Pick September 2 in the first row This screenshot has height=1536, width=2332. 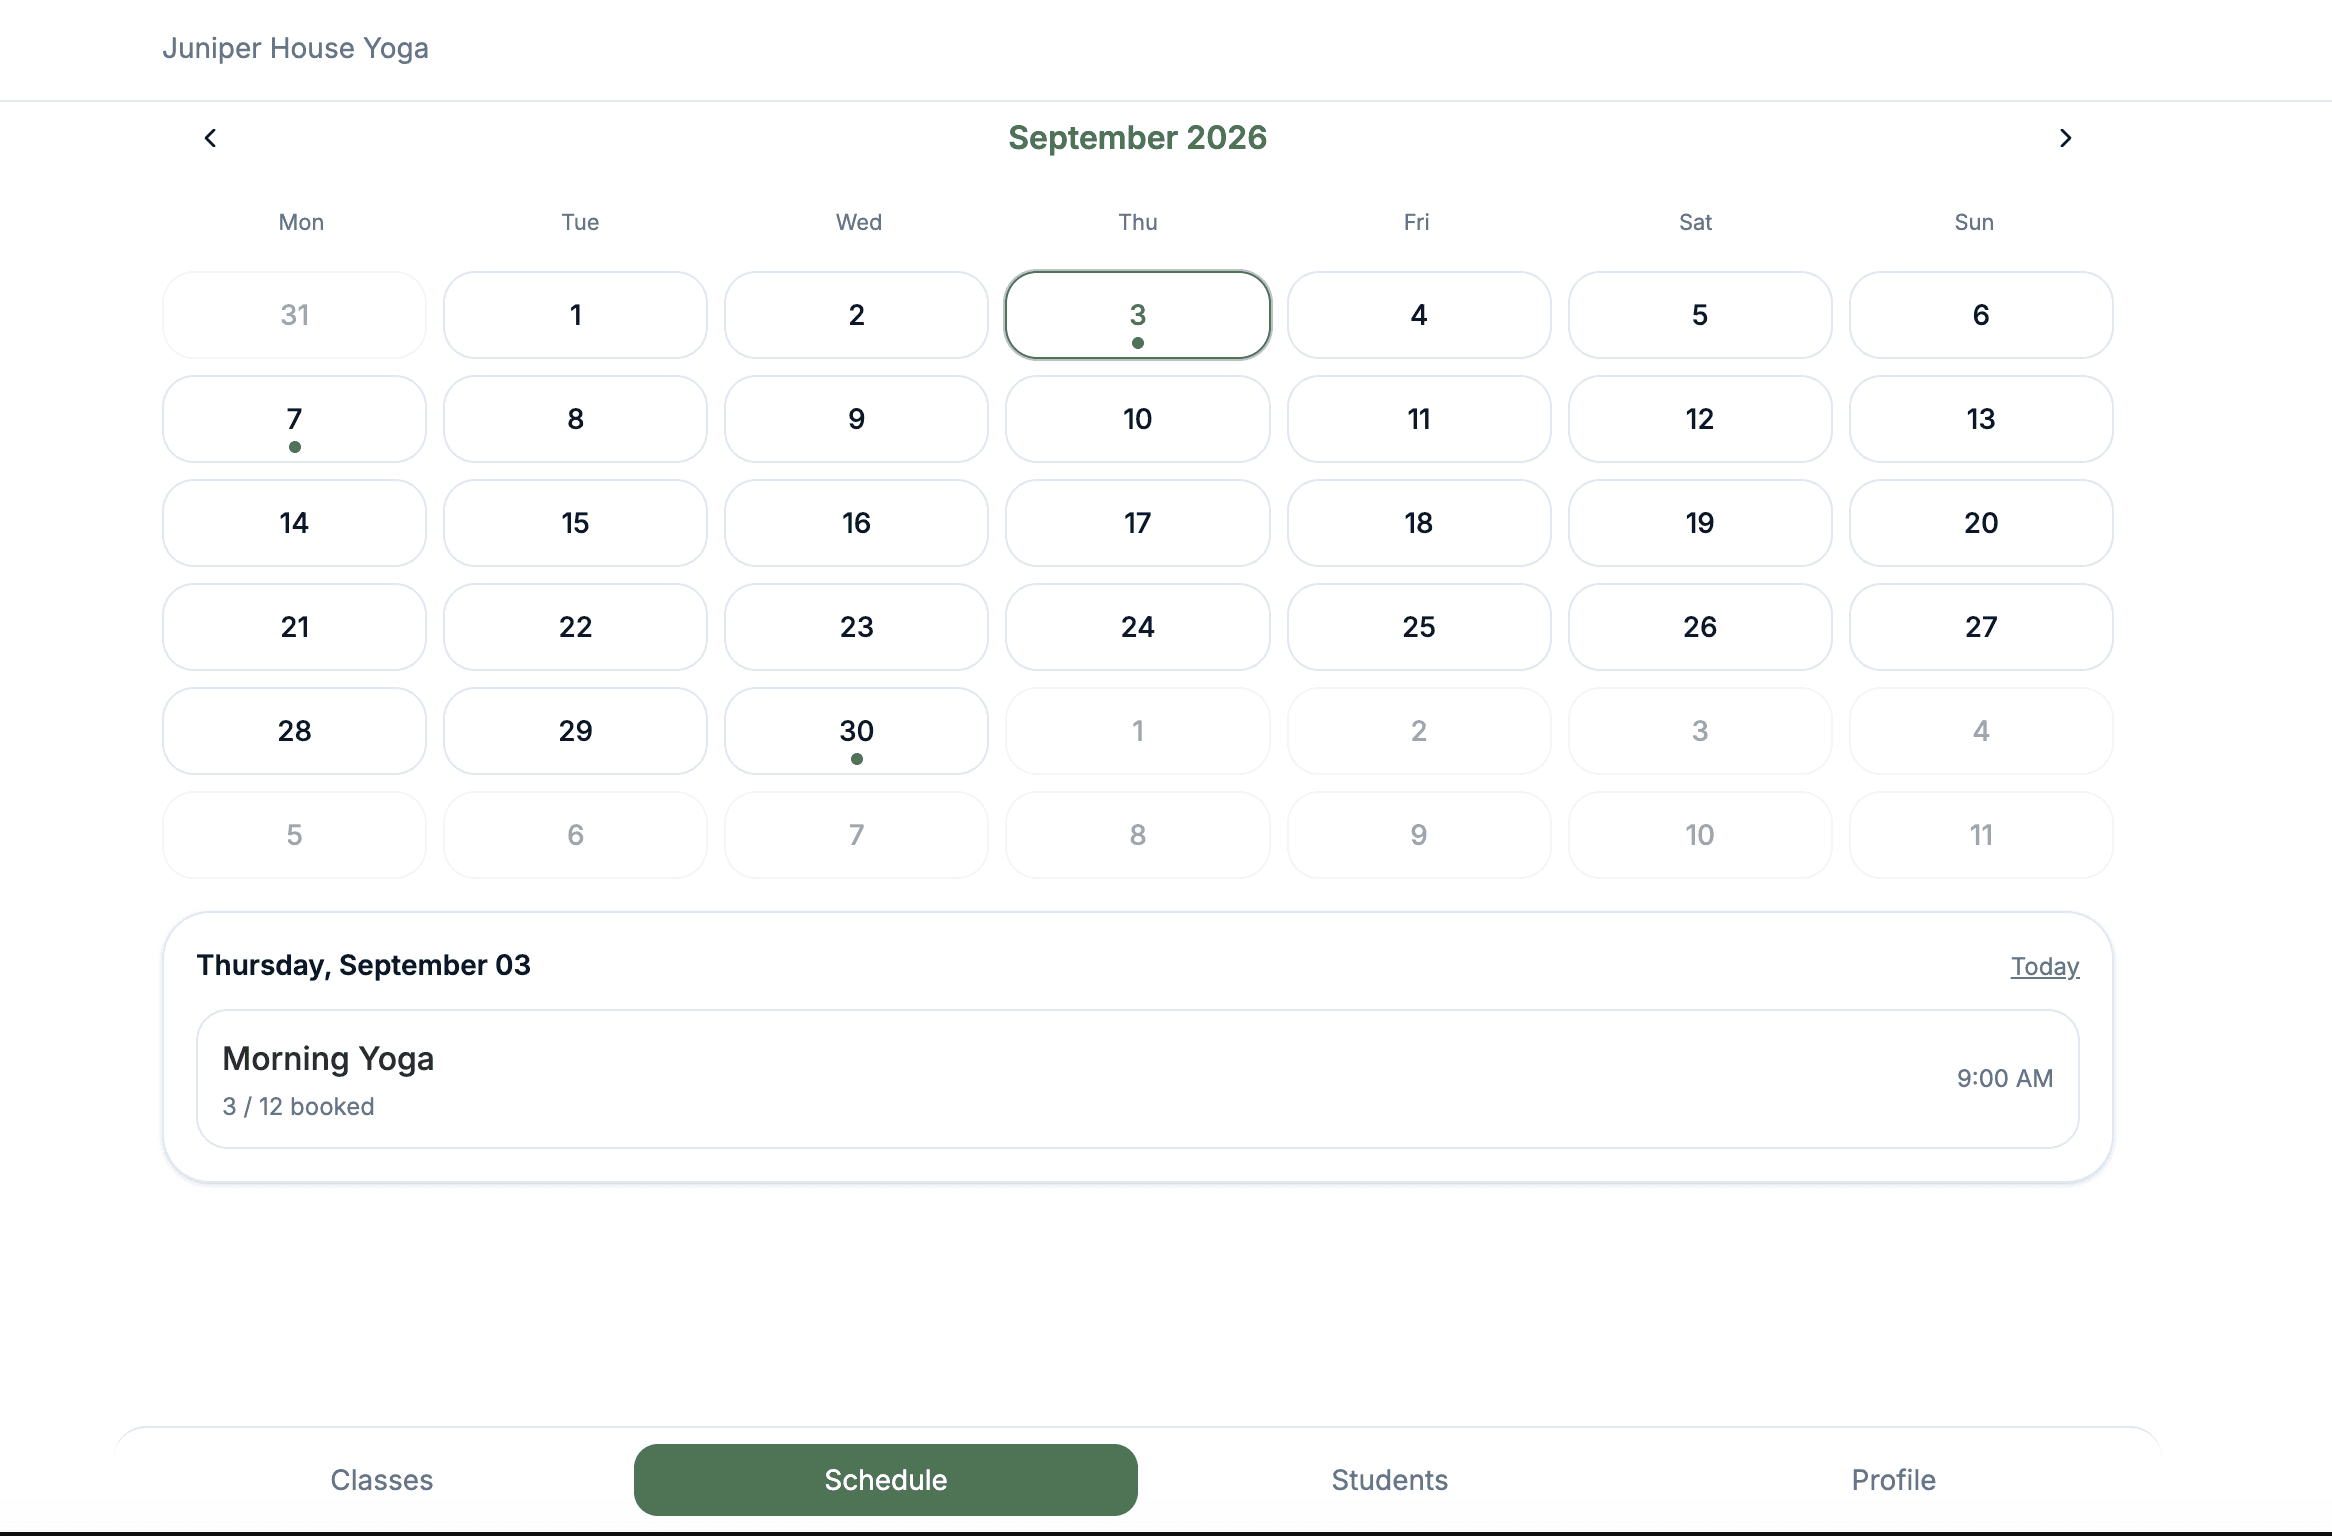(857, 315)
